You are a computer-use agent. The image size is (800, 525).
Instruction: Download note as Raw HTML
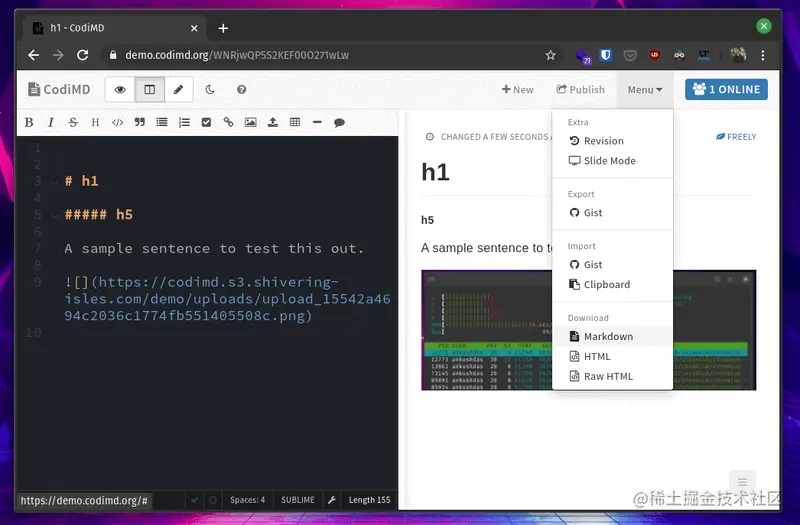click(x=612, y=377)
